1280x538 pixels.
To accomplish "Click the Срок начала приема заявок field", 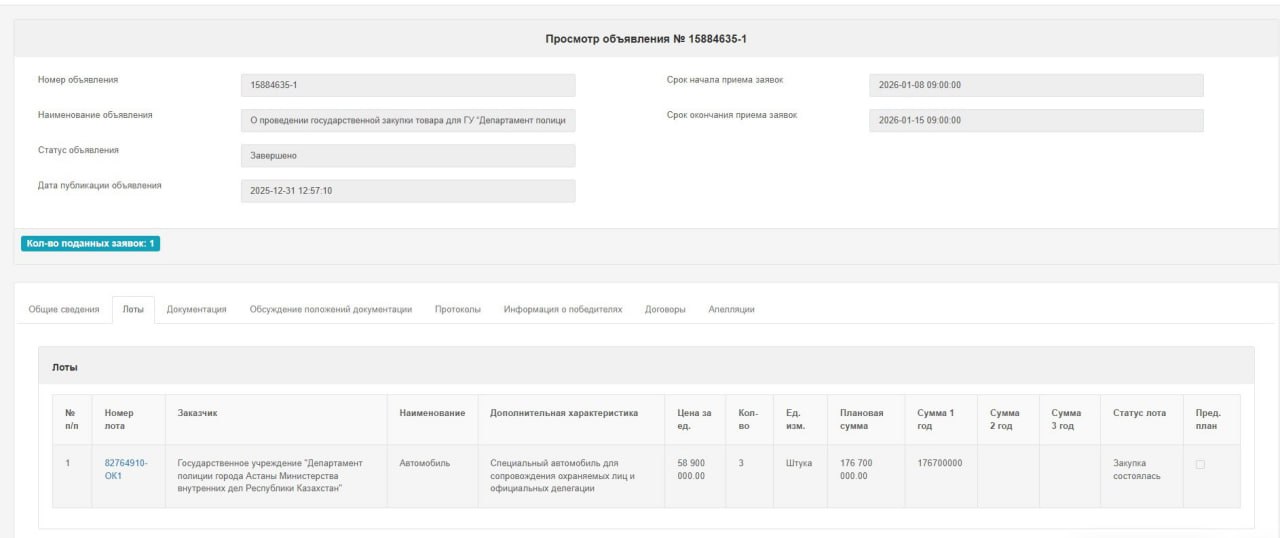I will point(1036,85).
